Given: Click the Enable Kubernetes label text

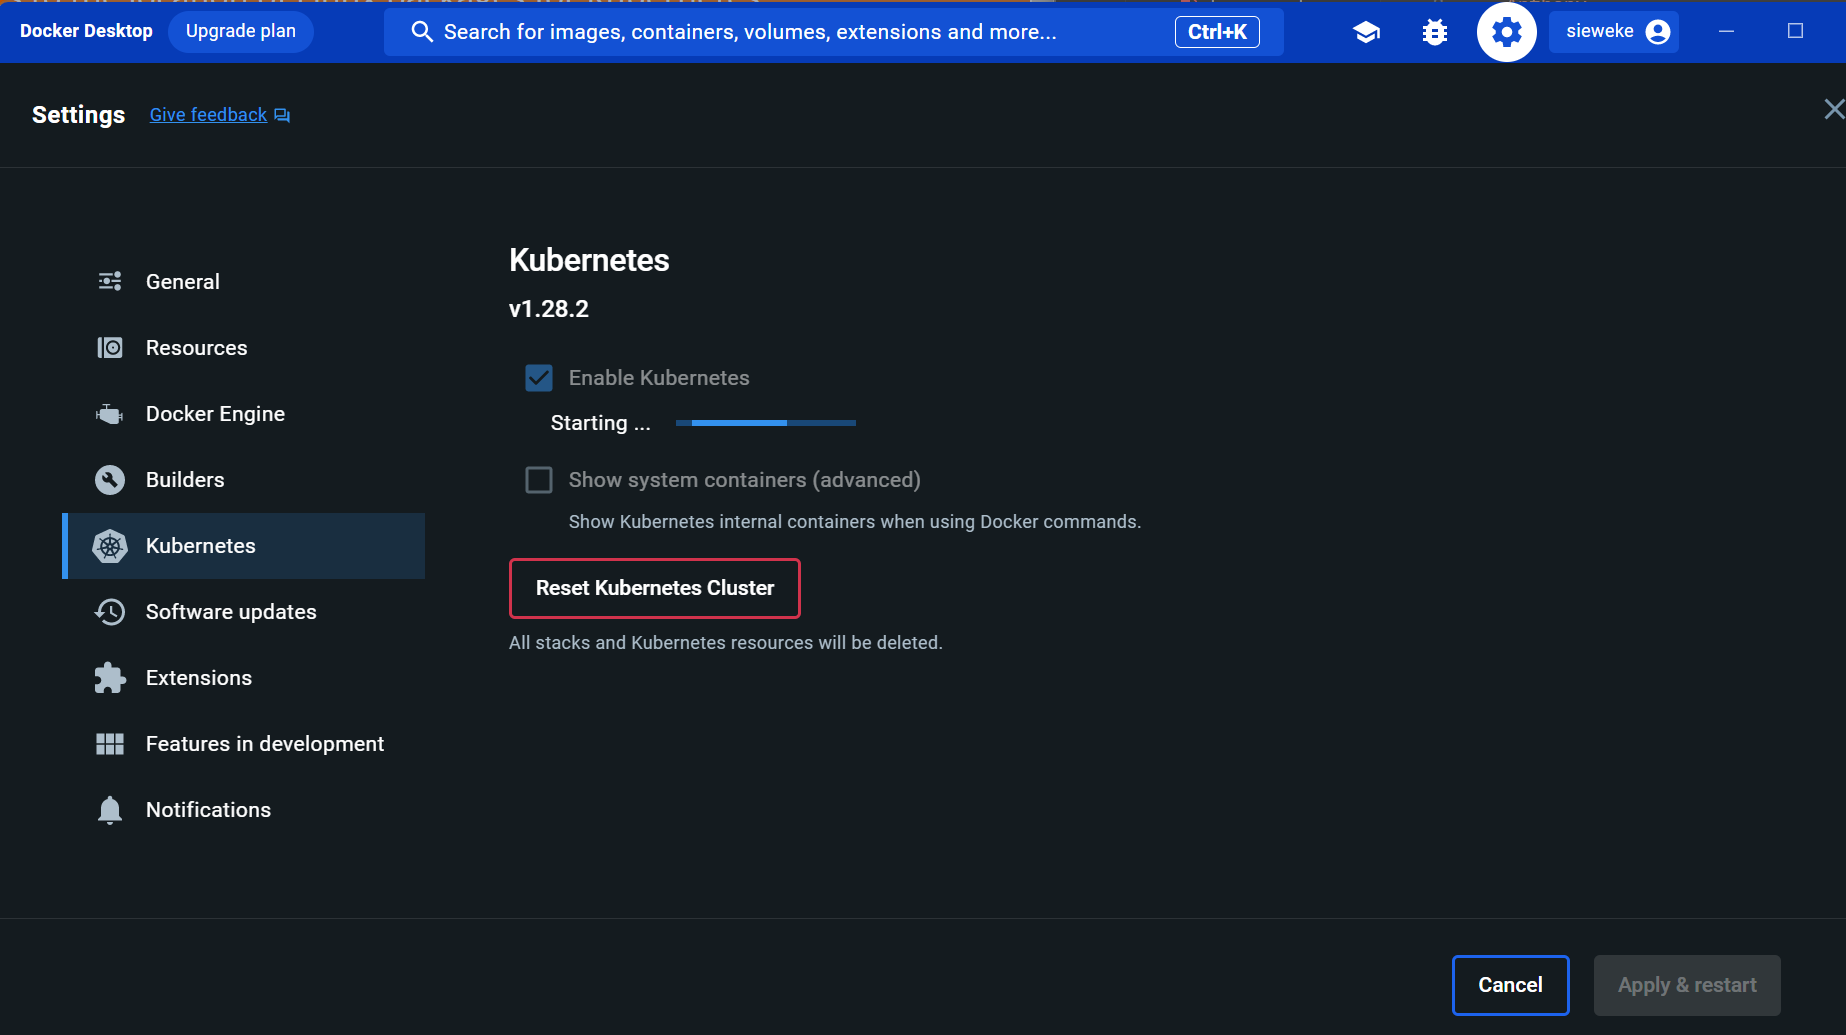Looking at the screenshot, I should (x=659, y=378).
